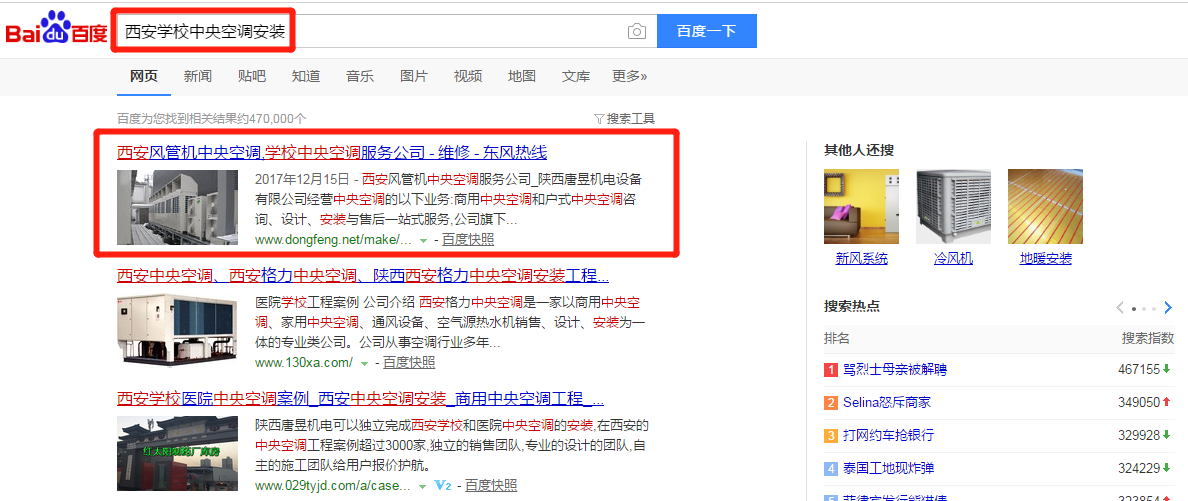Expand dropdown arrow beside 029tyjd.com URL
This screenshot has height=501, width=1188.
coord(424,486)
